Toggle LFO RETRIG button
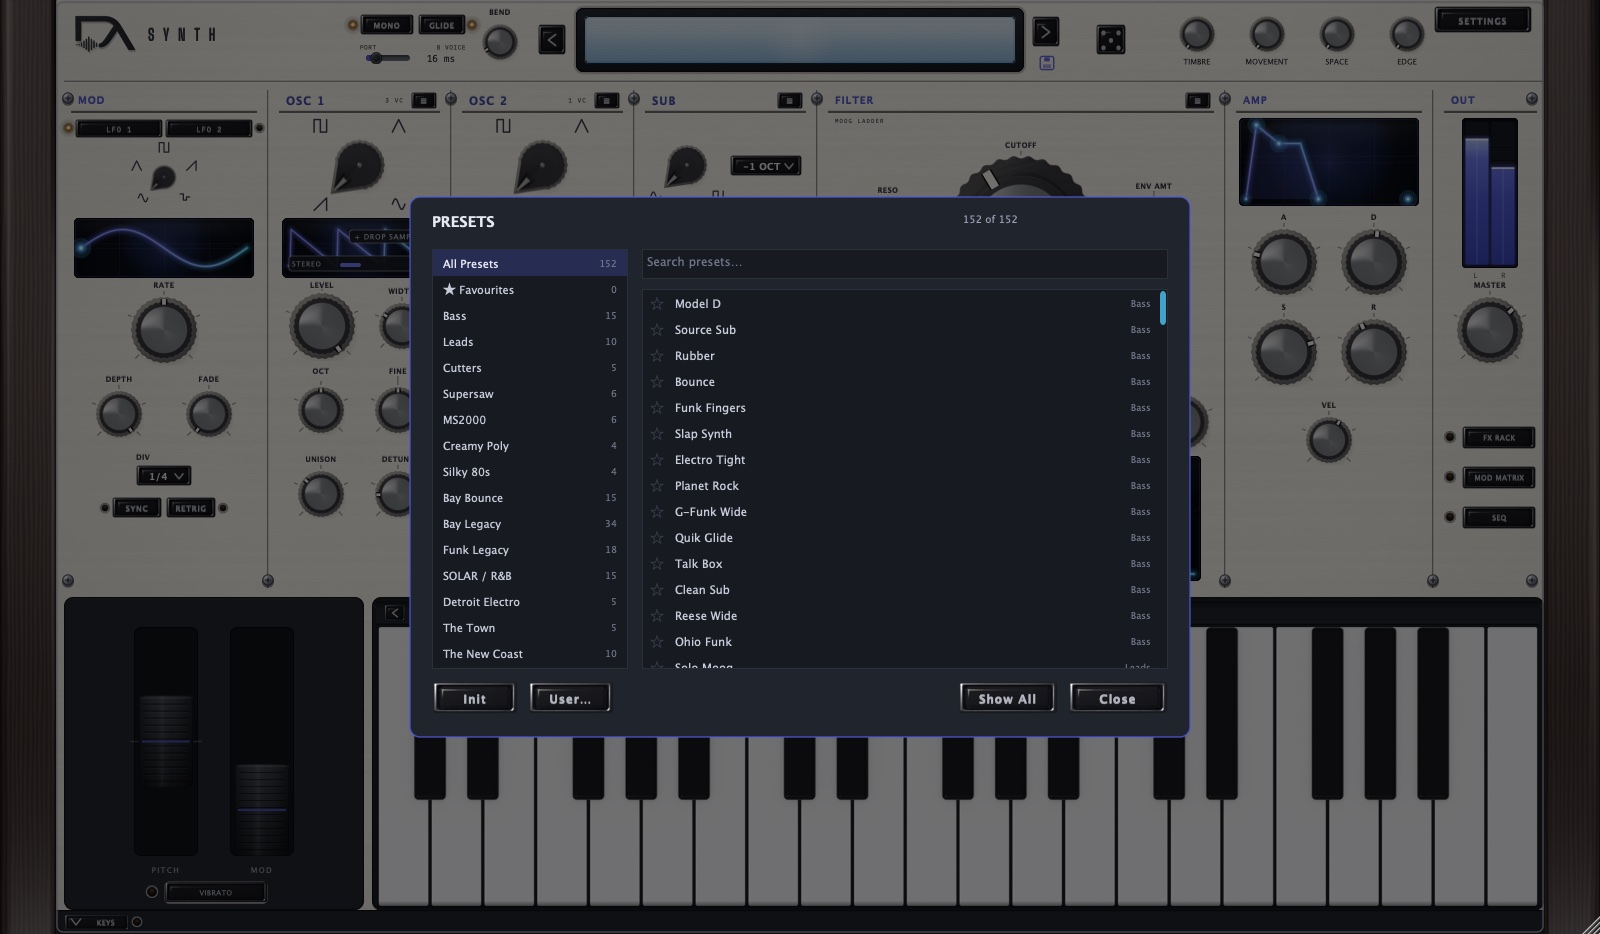 (x=190, y=508)
